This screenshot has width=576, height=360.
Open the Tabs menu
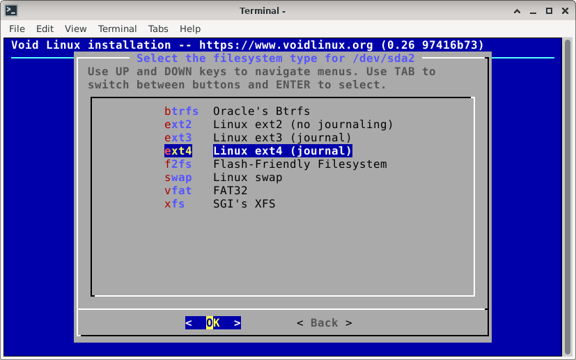pos(158,29)
